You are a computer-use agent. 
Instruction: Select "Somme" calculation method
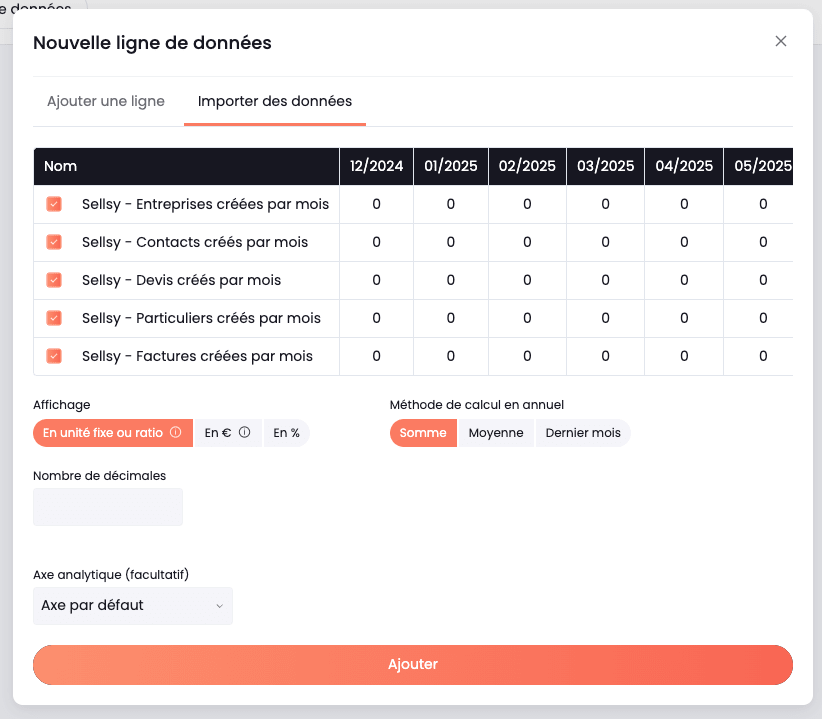pyautogui.click(x=423, y=432)
